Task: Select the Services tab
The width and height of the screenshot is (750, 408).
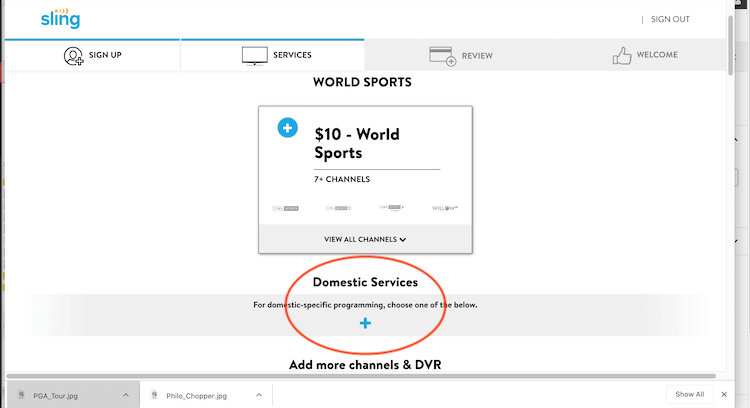Action: pos(273,55)
